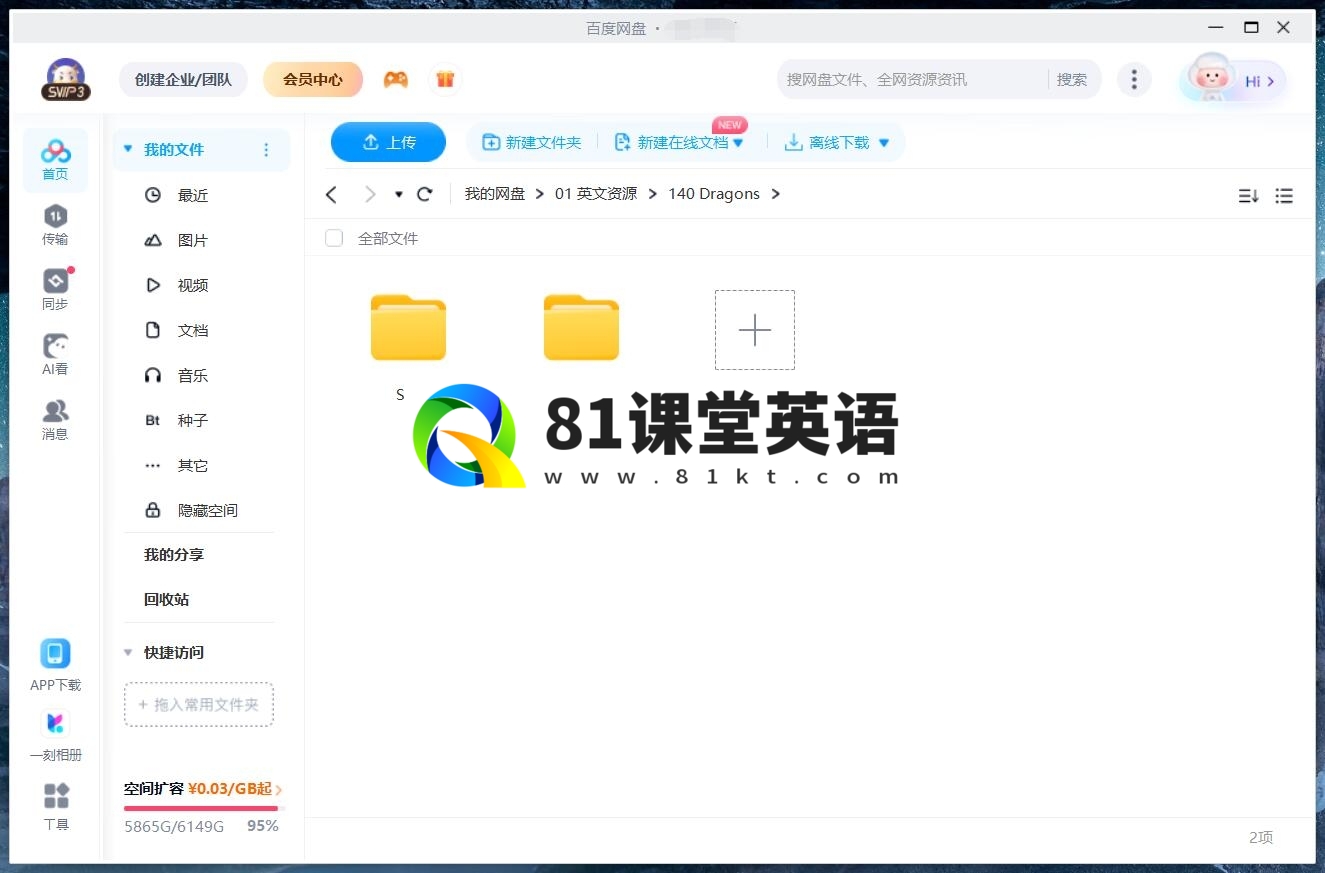Expand chevron after 01 英文资源 breadcrumb

point(653,194)
